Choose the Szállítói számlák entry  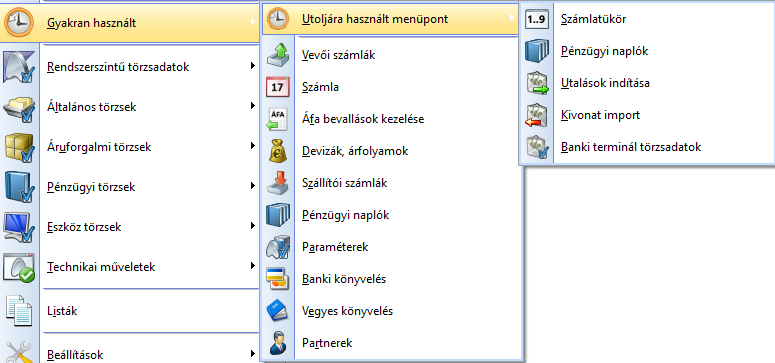coord(392,183)
